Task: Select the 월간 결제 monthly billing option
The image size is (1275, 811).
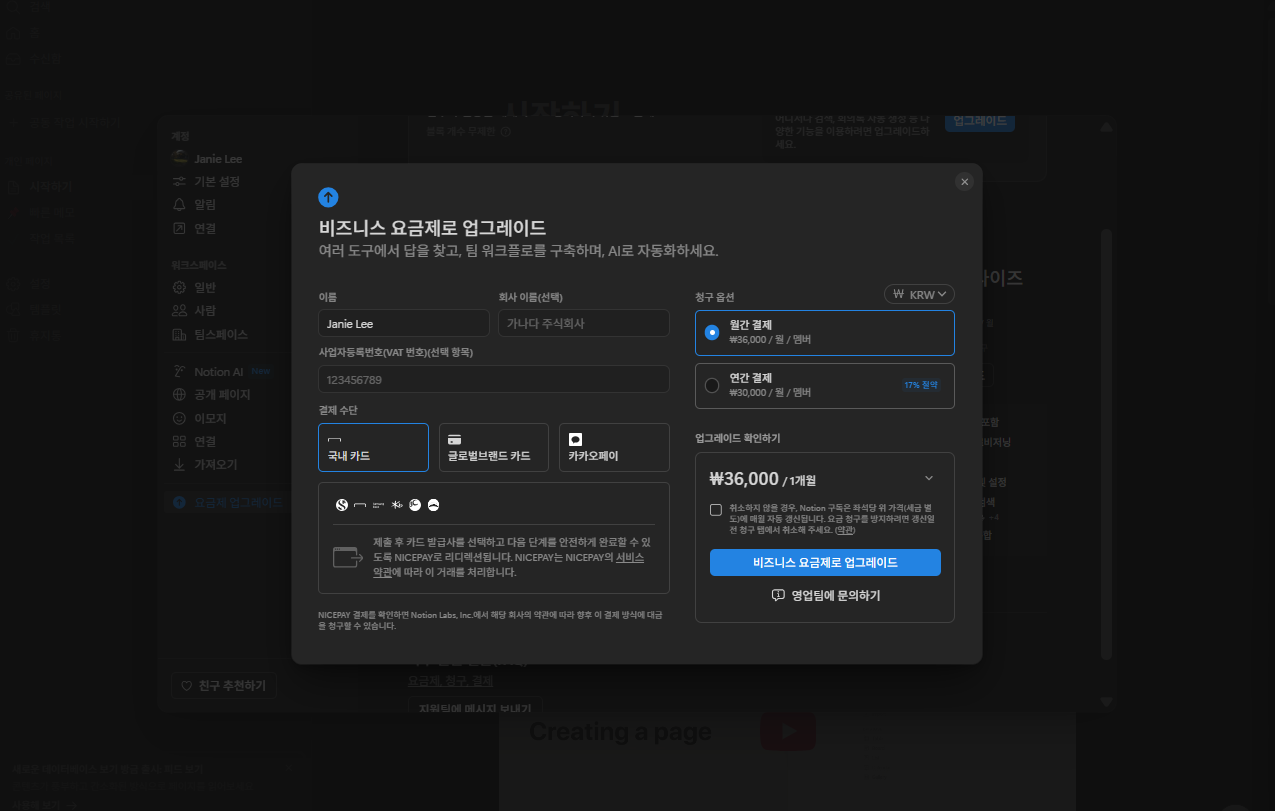Action: tap(825, 333)
